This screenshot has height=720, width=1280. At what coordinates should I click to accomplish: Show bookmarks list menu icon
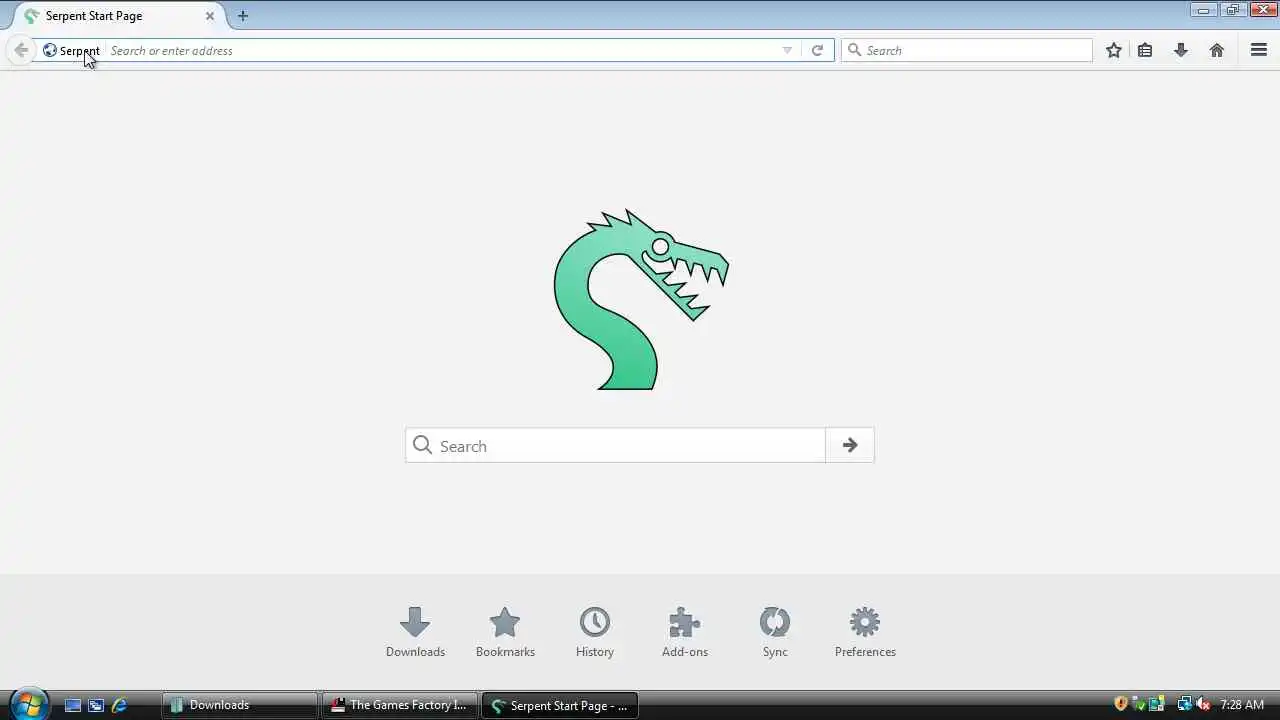tap(1145, 50)
